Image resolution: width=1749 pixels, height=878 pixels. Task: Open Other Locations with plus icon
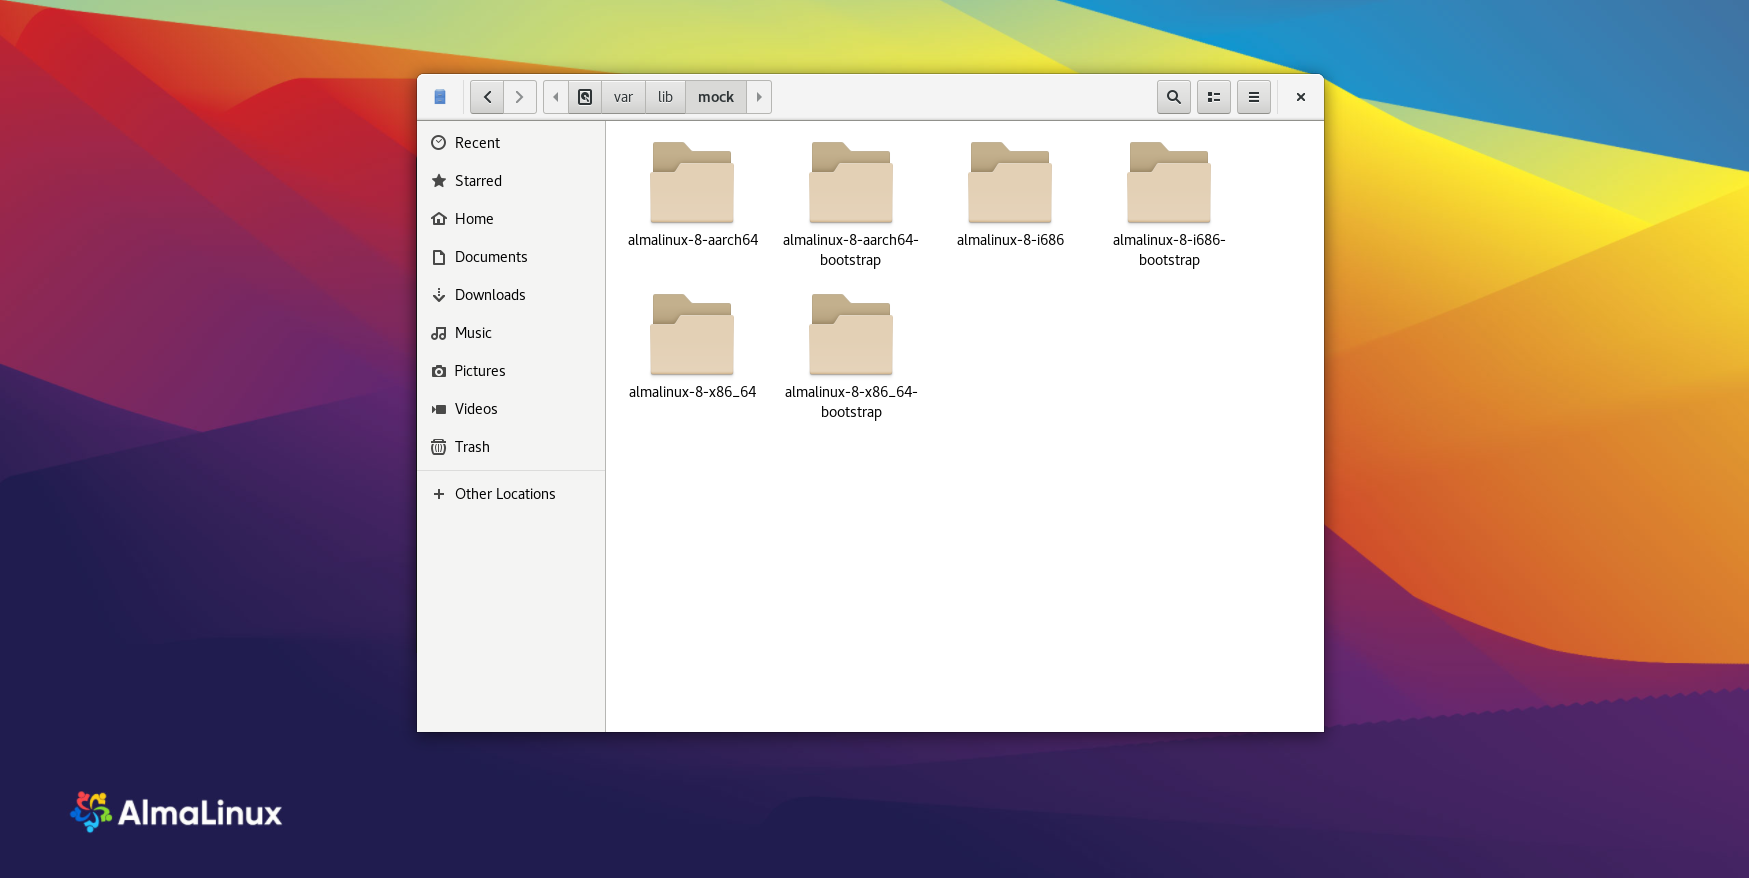[439, 494]
